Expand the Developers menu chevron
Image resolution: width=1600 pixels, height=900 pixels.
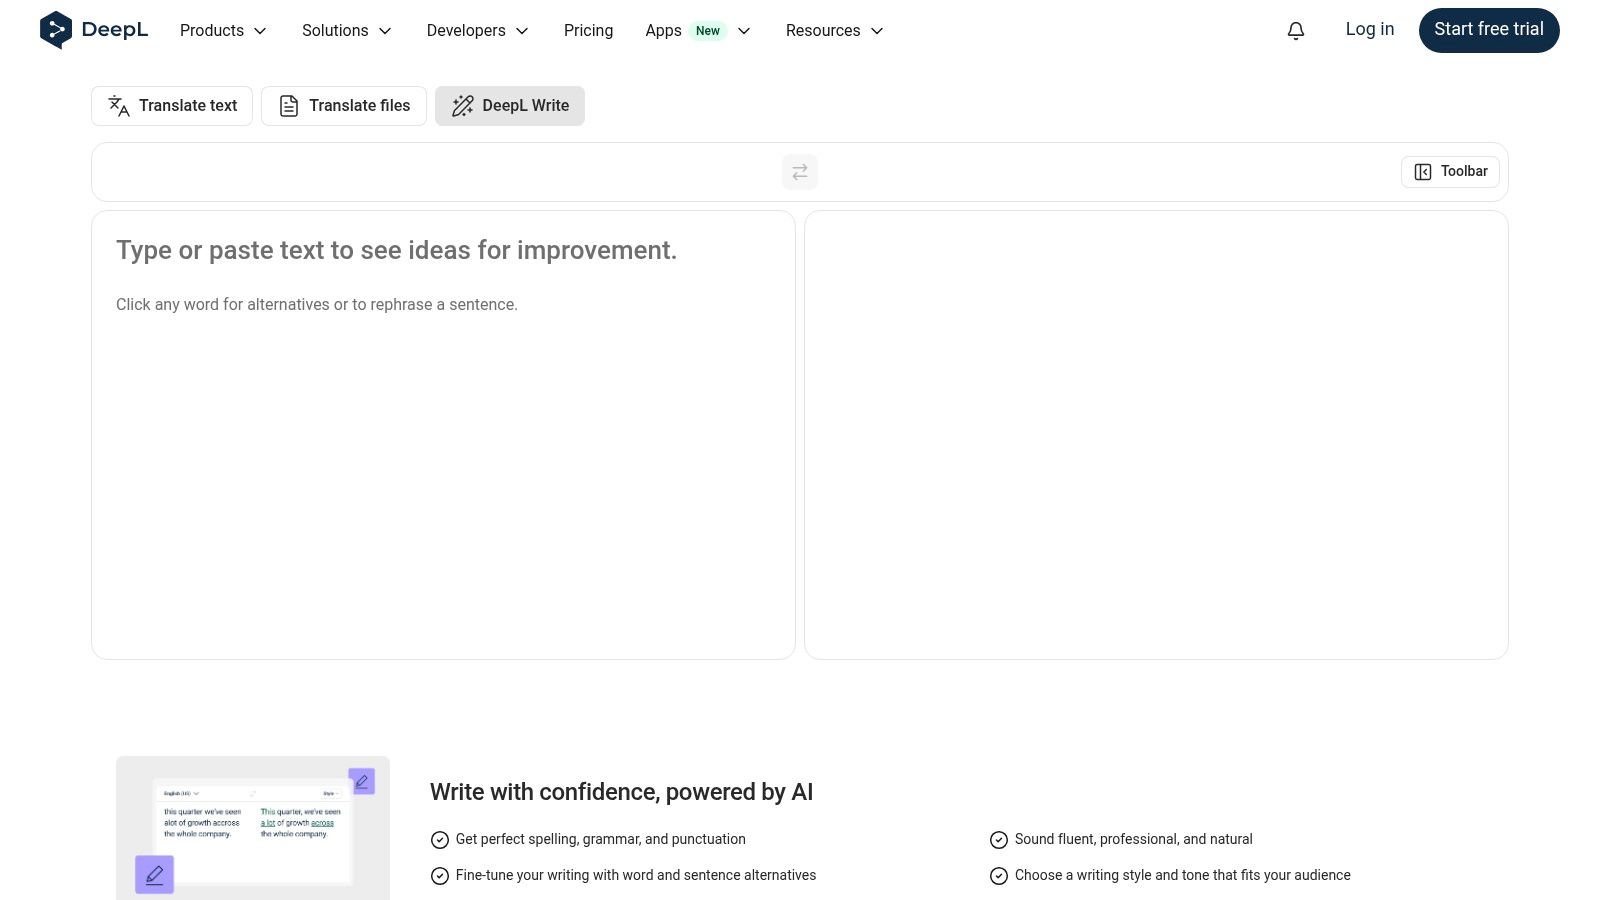pyautogui.click(x=522, y=31)
